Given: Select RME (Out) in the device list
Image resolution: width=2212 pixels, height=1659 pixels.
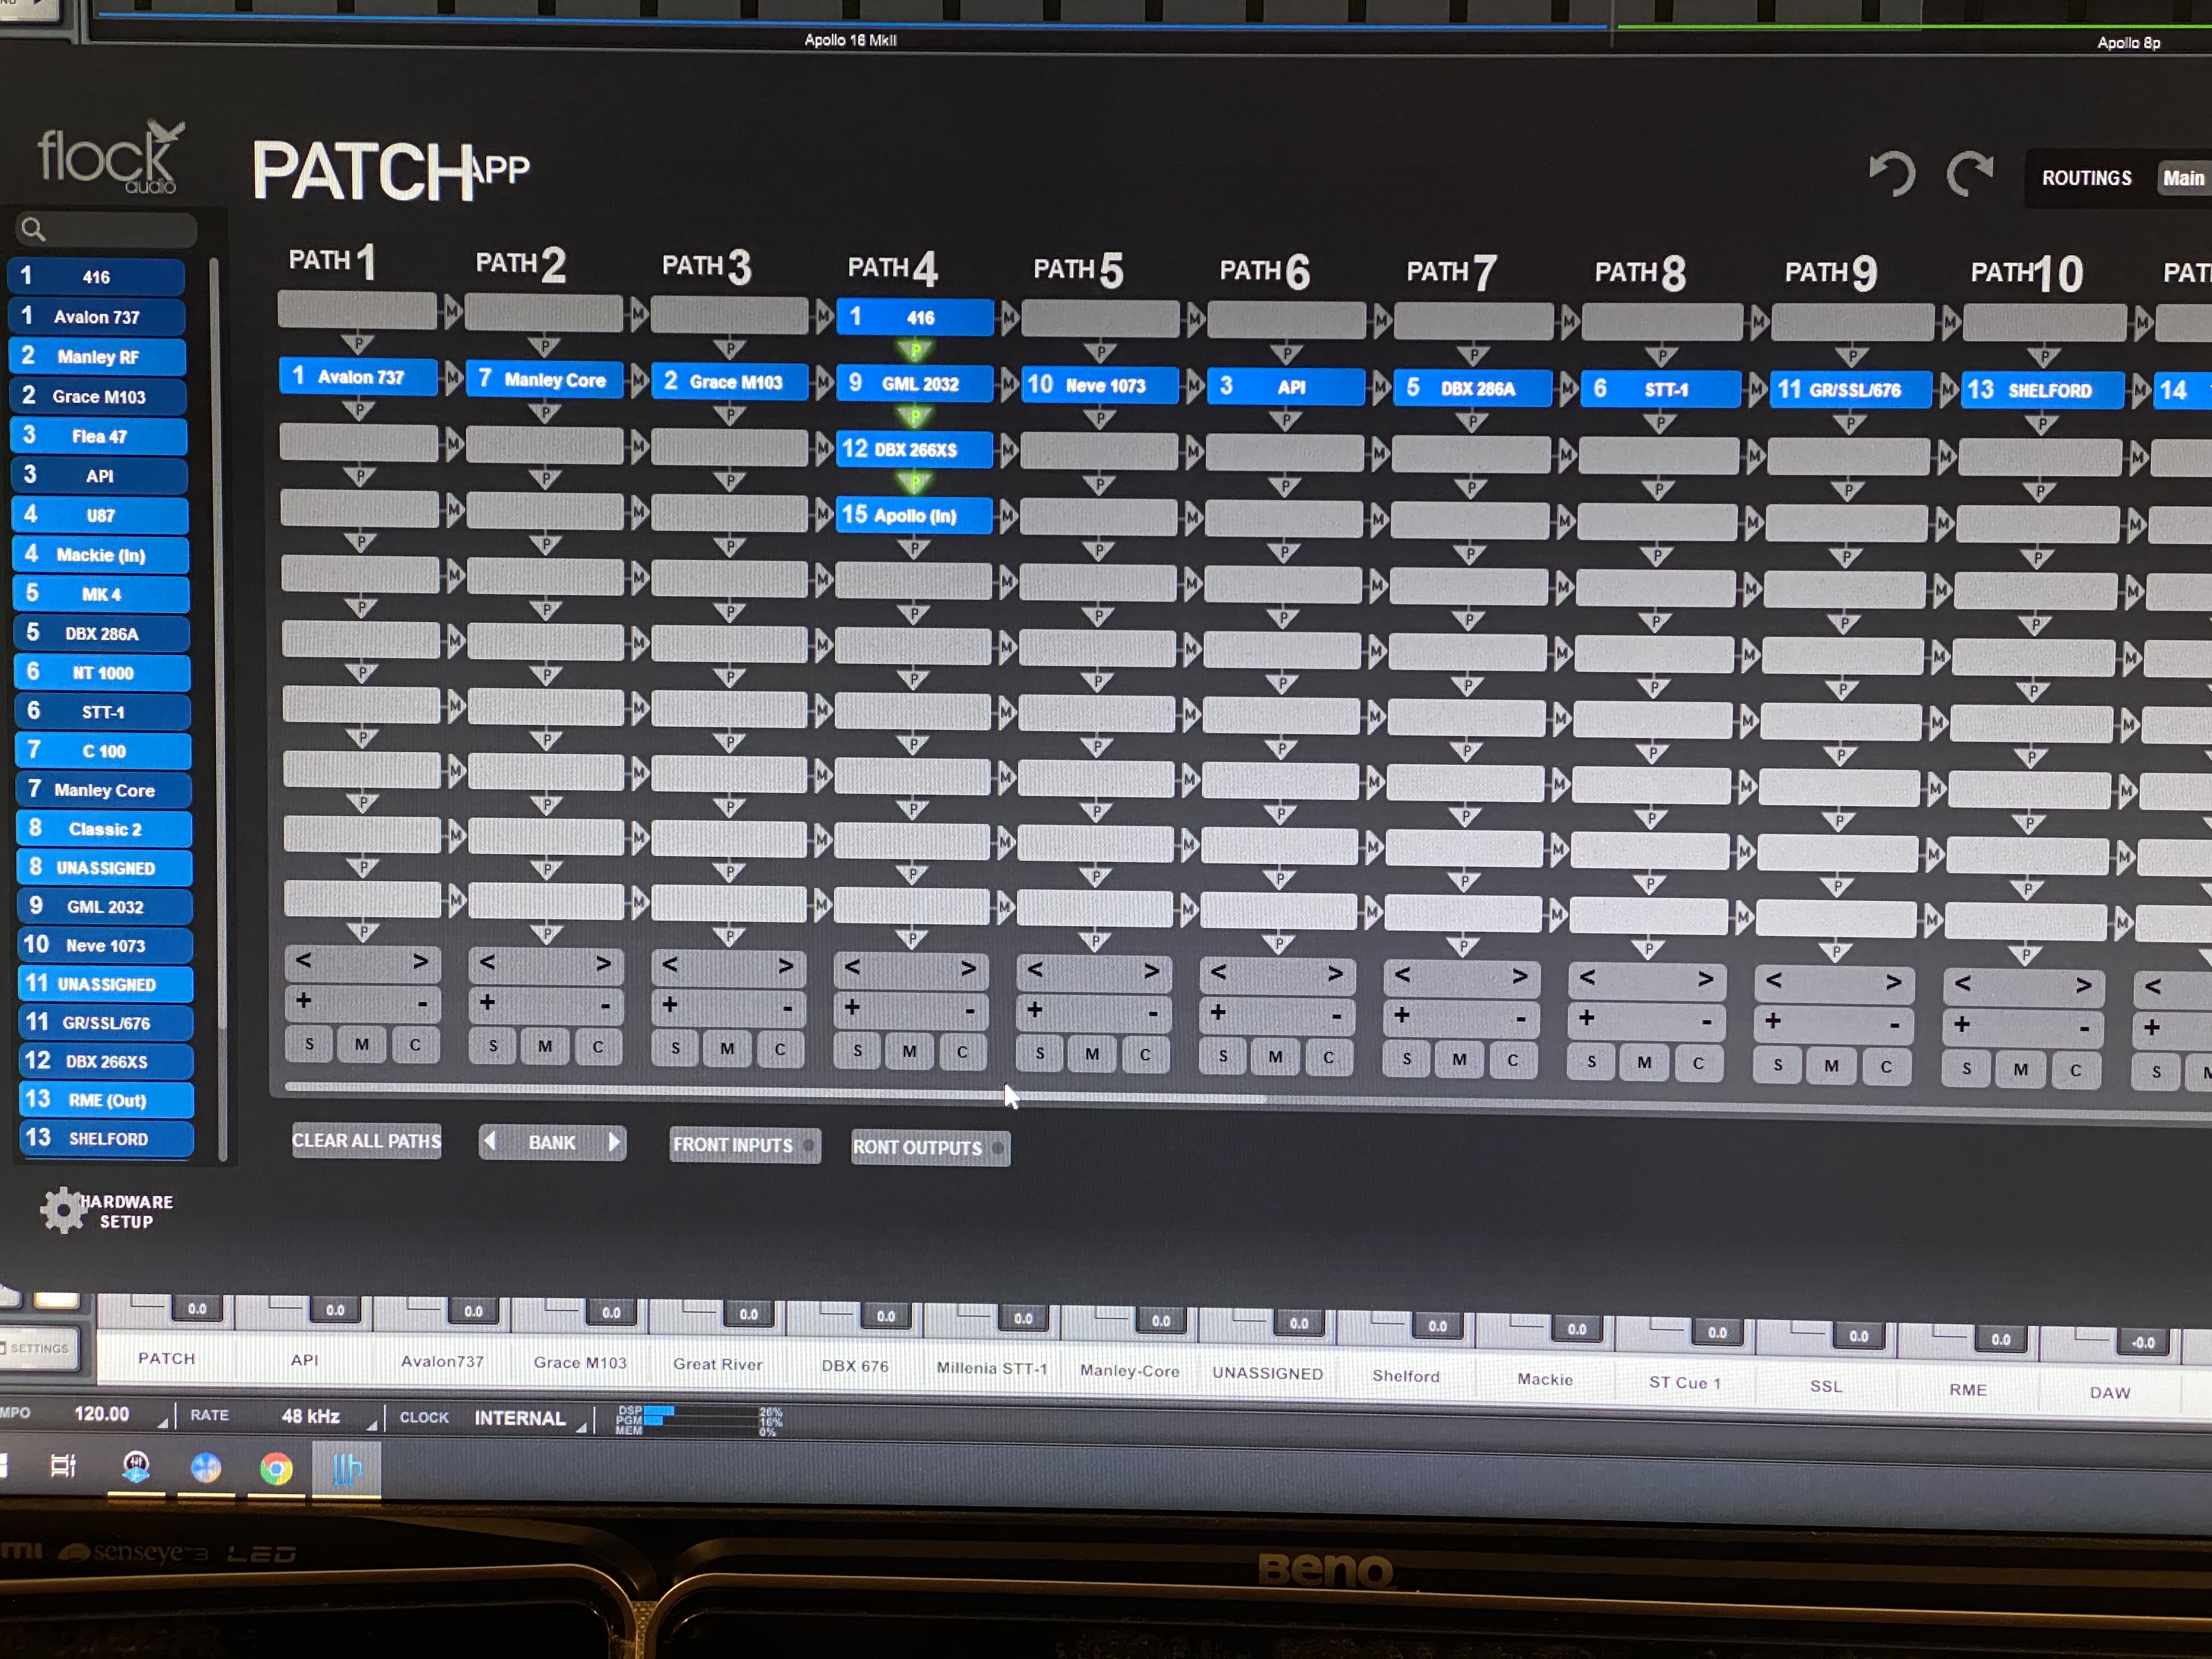Looking at the screenshot, I should tap(106, 1100).
